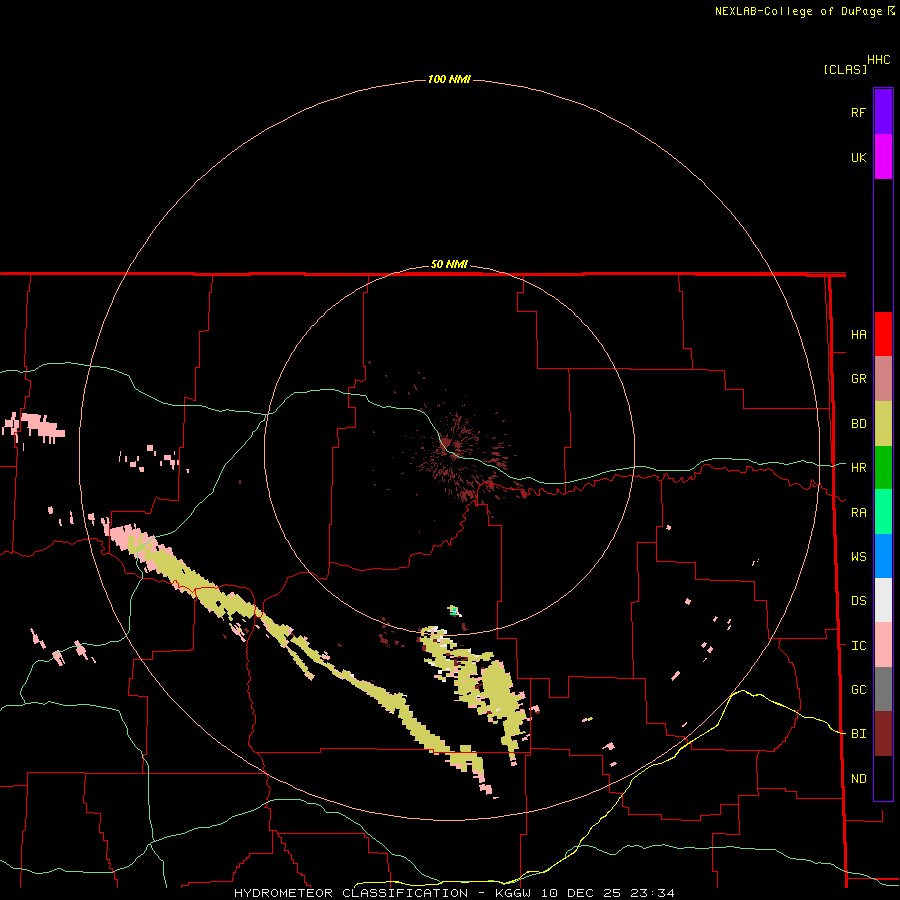Click the RA legend label
The width and height of the screenshot is (900, 900).
pyautogui.click(x=858, y=513)
